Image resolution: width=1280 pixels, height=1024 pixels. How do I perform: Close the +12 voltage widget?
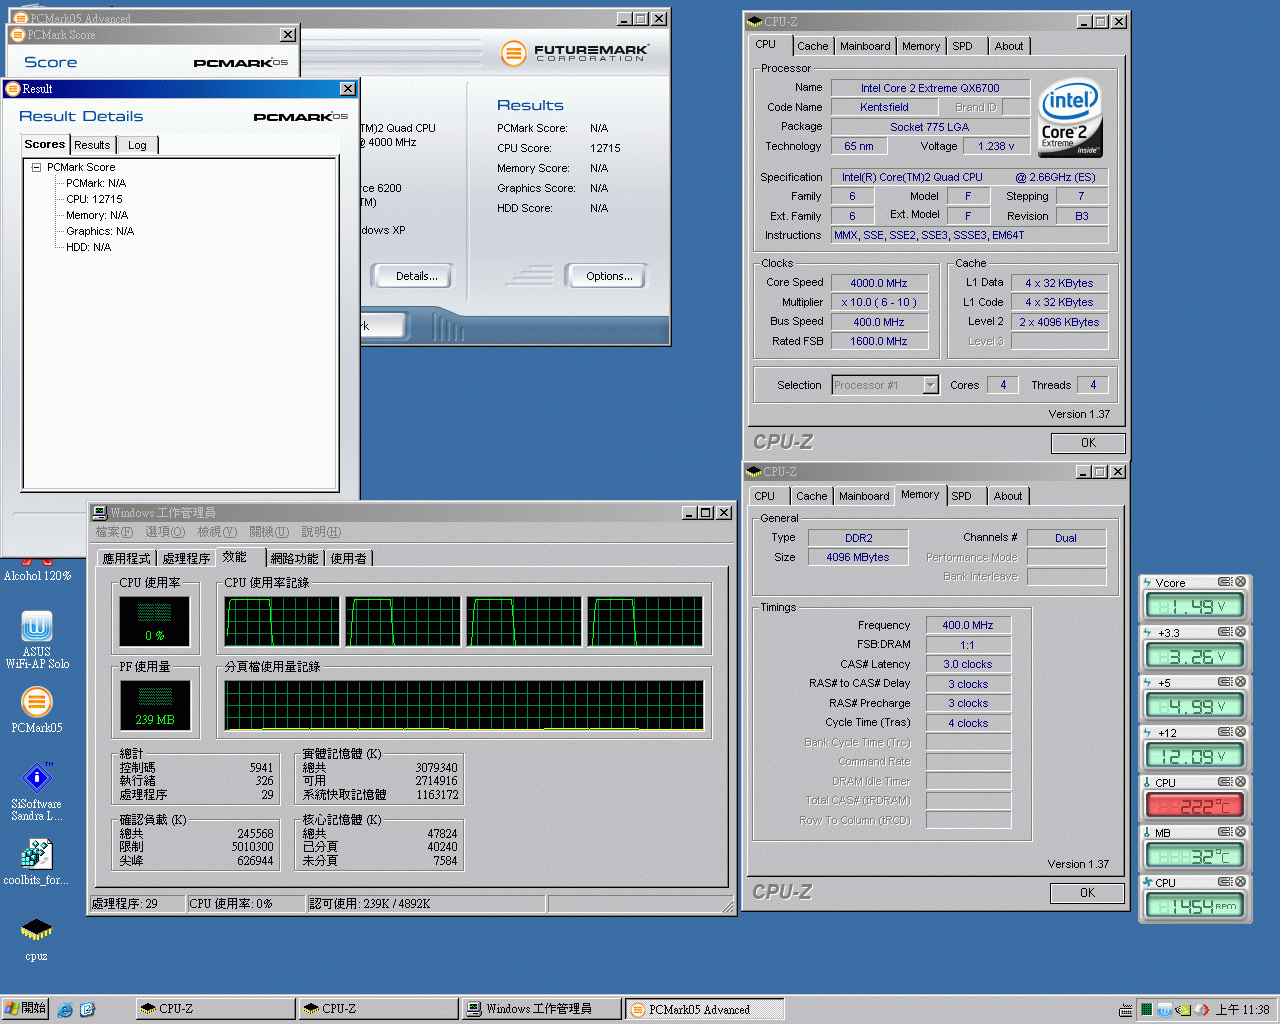pyautogui.click(x=1240, y=732)
